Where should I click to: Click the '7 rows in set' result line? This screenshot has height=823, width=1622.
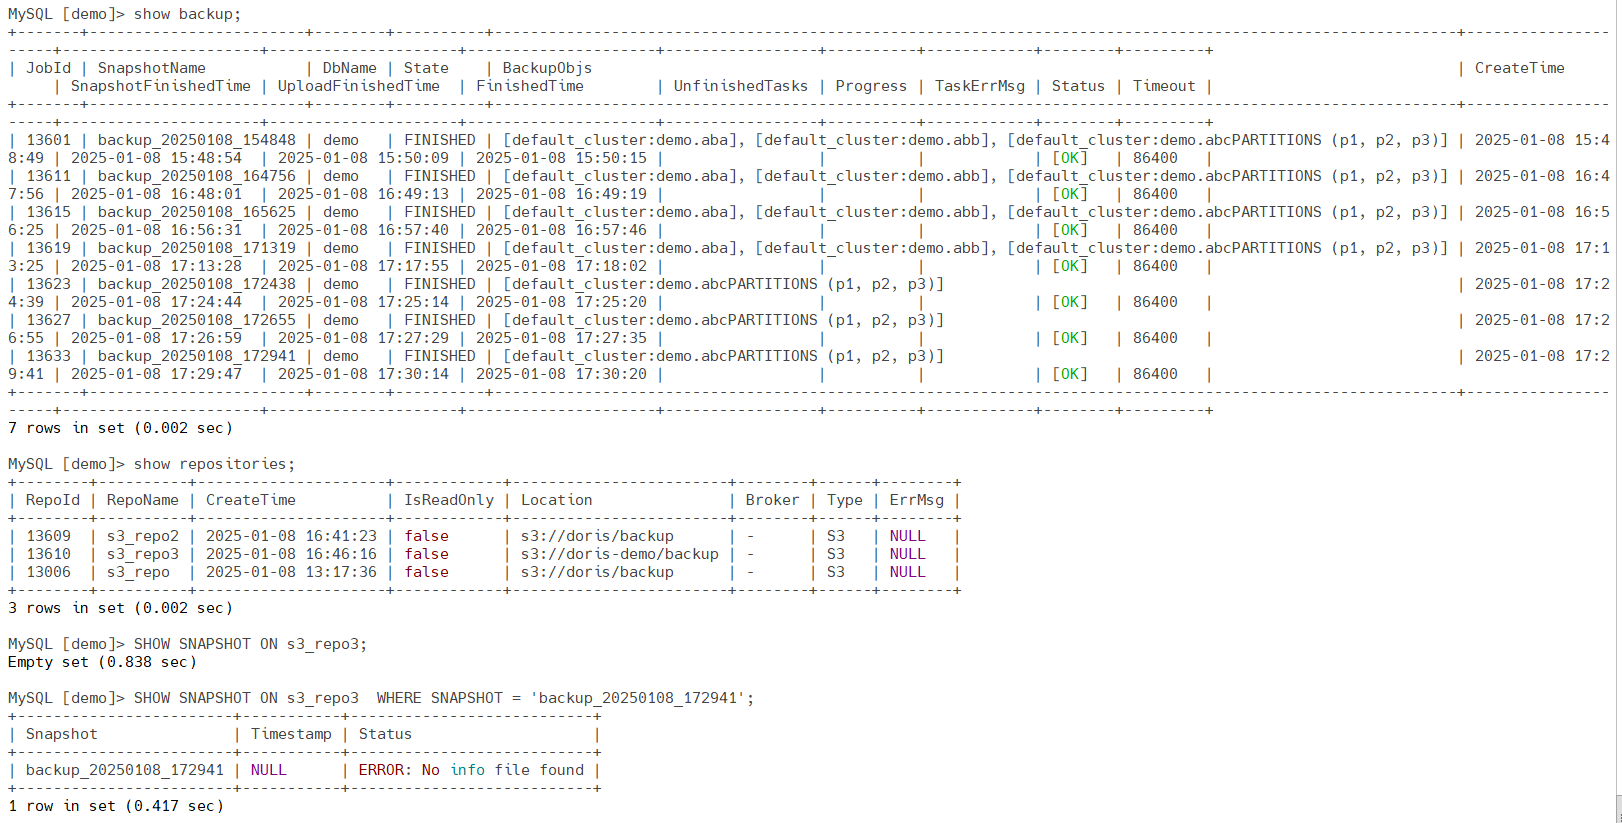pyautogui.click(x=120, y=428)
